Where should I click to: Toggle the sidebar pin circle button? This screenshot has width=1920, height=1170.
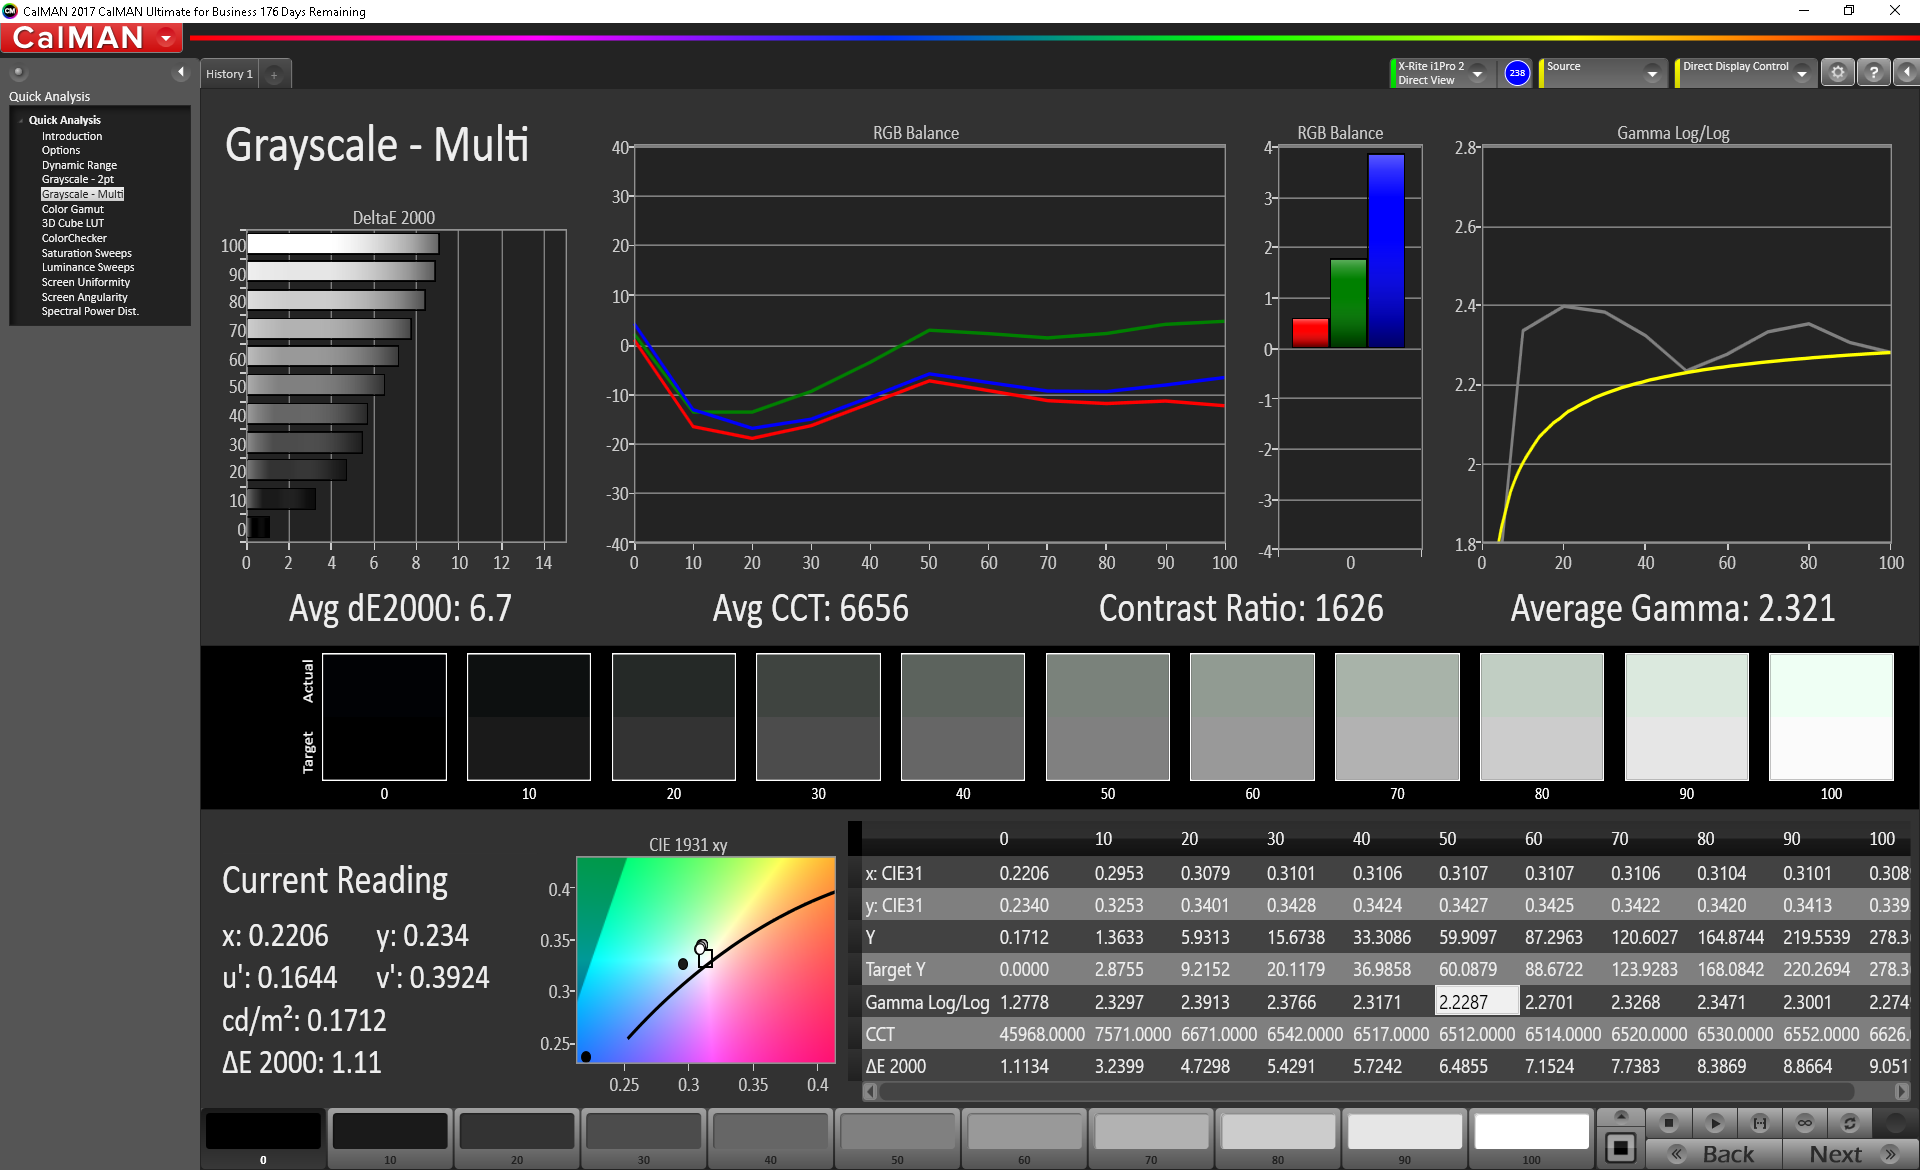point(18,72)
